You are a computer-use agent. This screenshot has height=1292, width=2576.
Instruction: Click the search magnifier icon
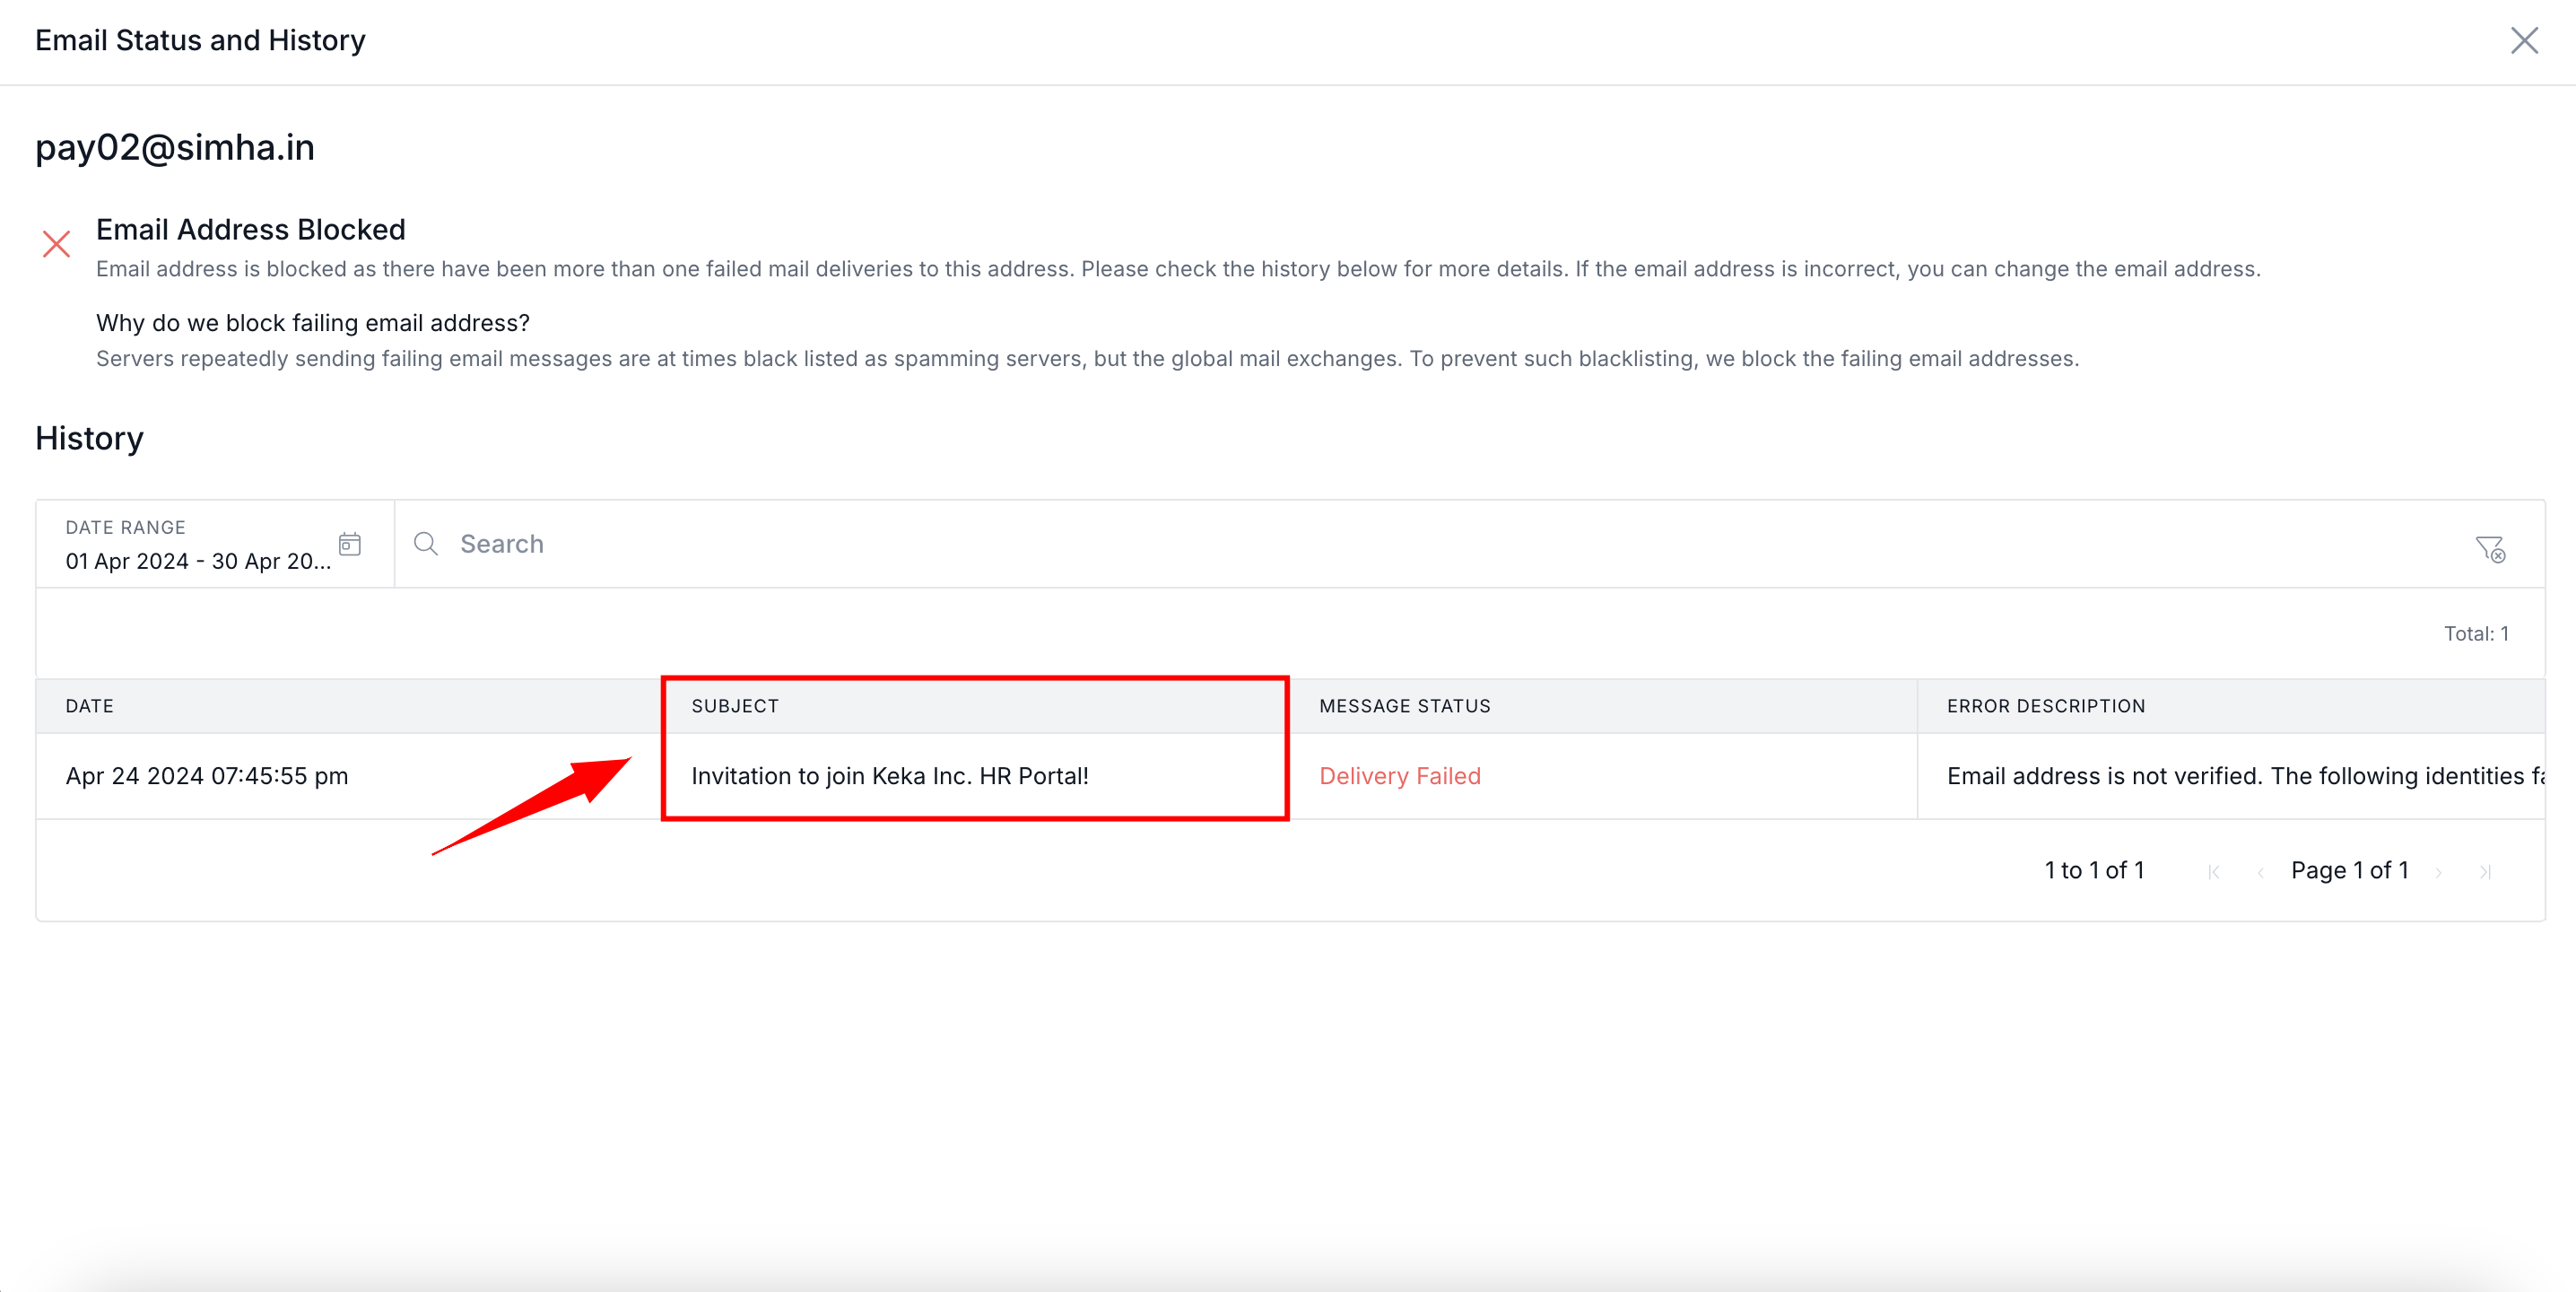pyautogui.click(x=426, y=544)
